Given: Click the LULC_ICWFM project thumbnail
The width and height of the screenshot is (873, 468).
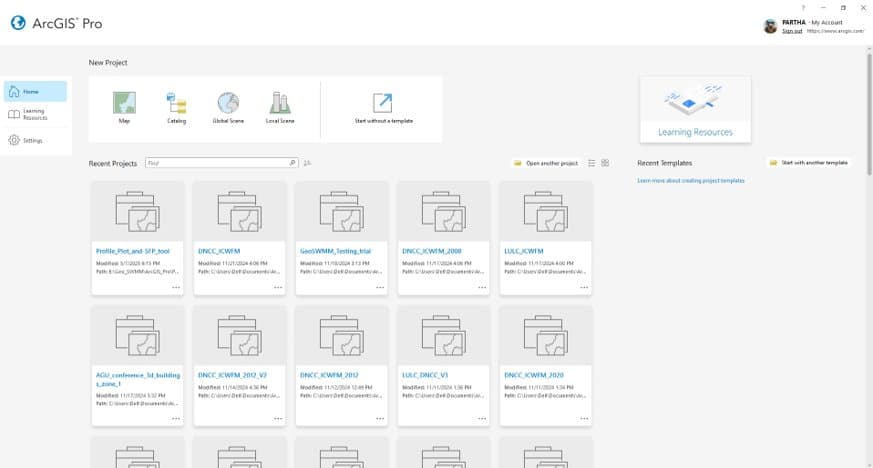Looking at the screenshot, I should pyautogui.click(x=546, y=211).
